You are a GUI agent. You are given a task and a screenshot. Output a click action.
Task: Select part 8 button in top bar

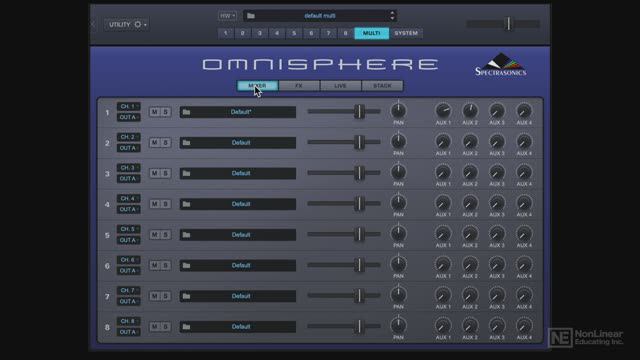345,33
